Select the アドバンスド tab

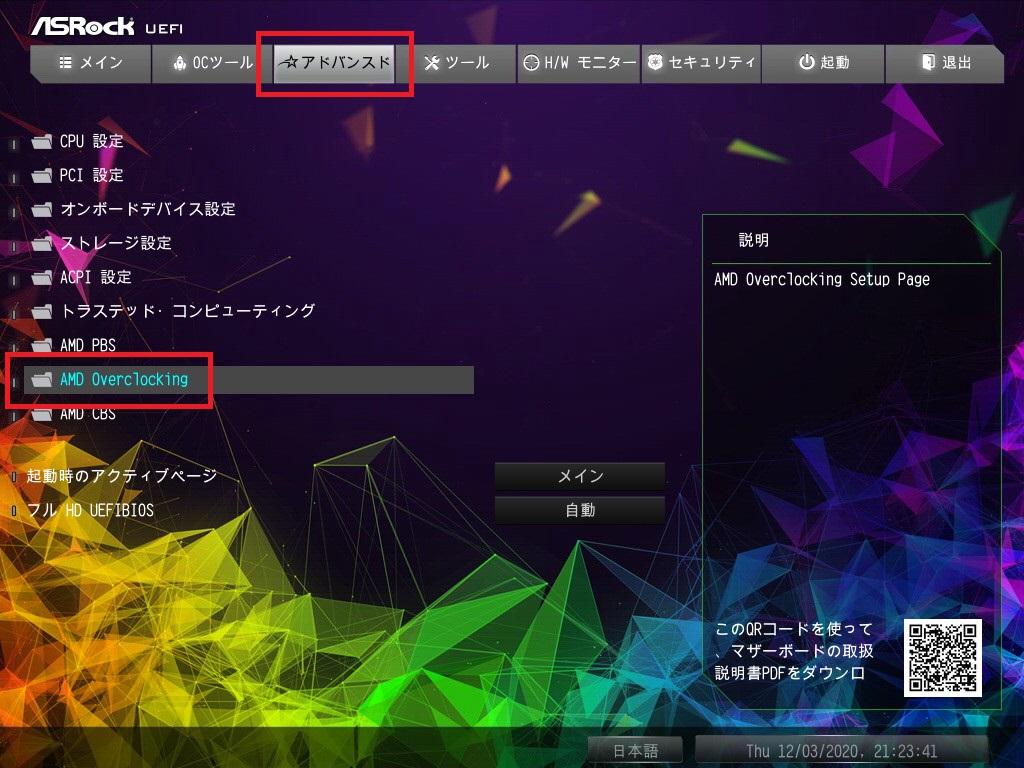tap(334, 63)
